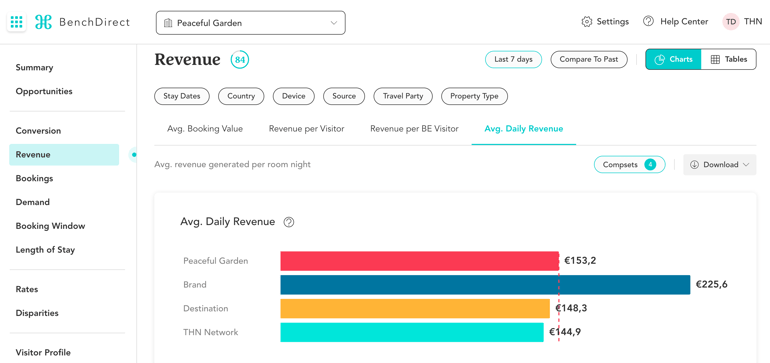This screenshot has height=363, width=770.
Task: Expand the Download chevron
Action: (x=746, y=165)
